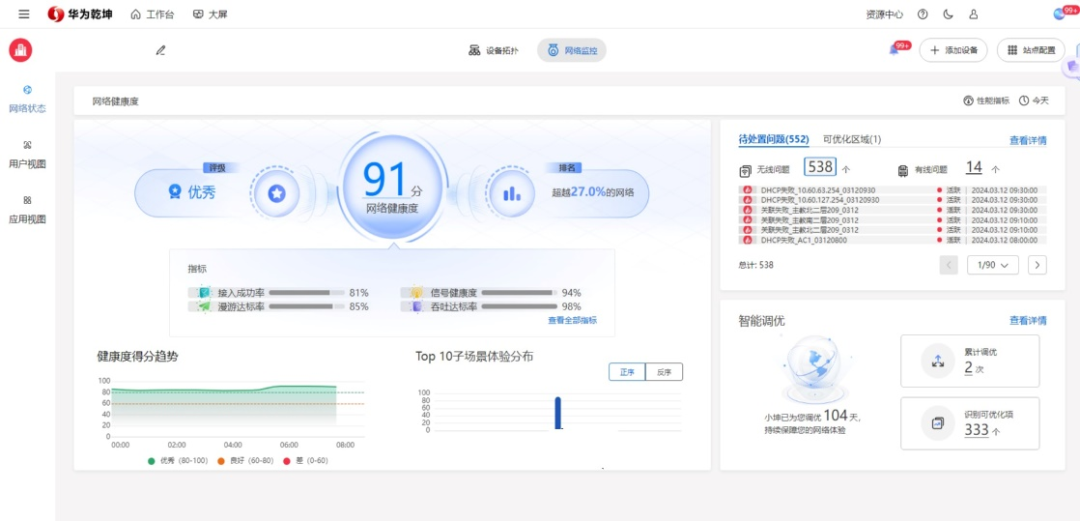The width and height of the screenshot is (1080, 521).
Task: Click the 添加设备 button
Action: (953, 50)
